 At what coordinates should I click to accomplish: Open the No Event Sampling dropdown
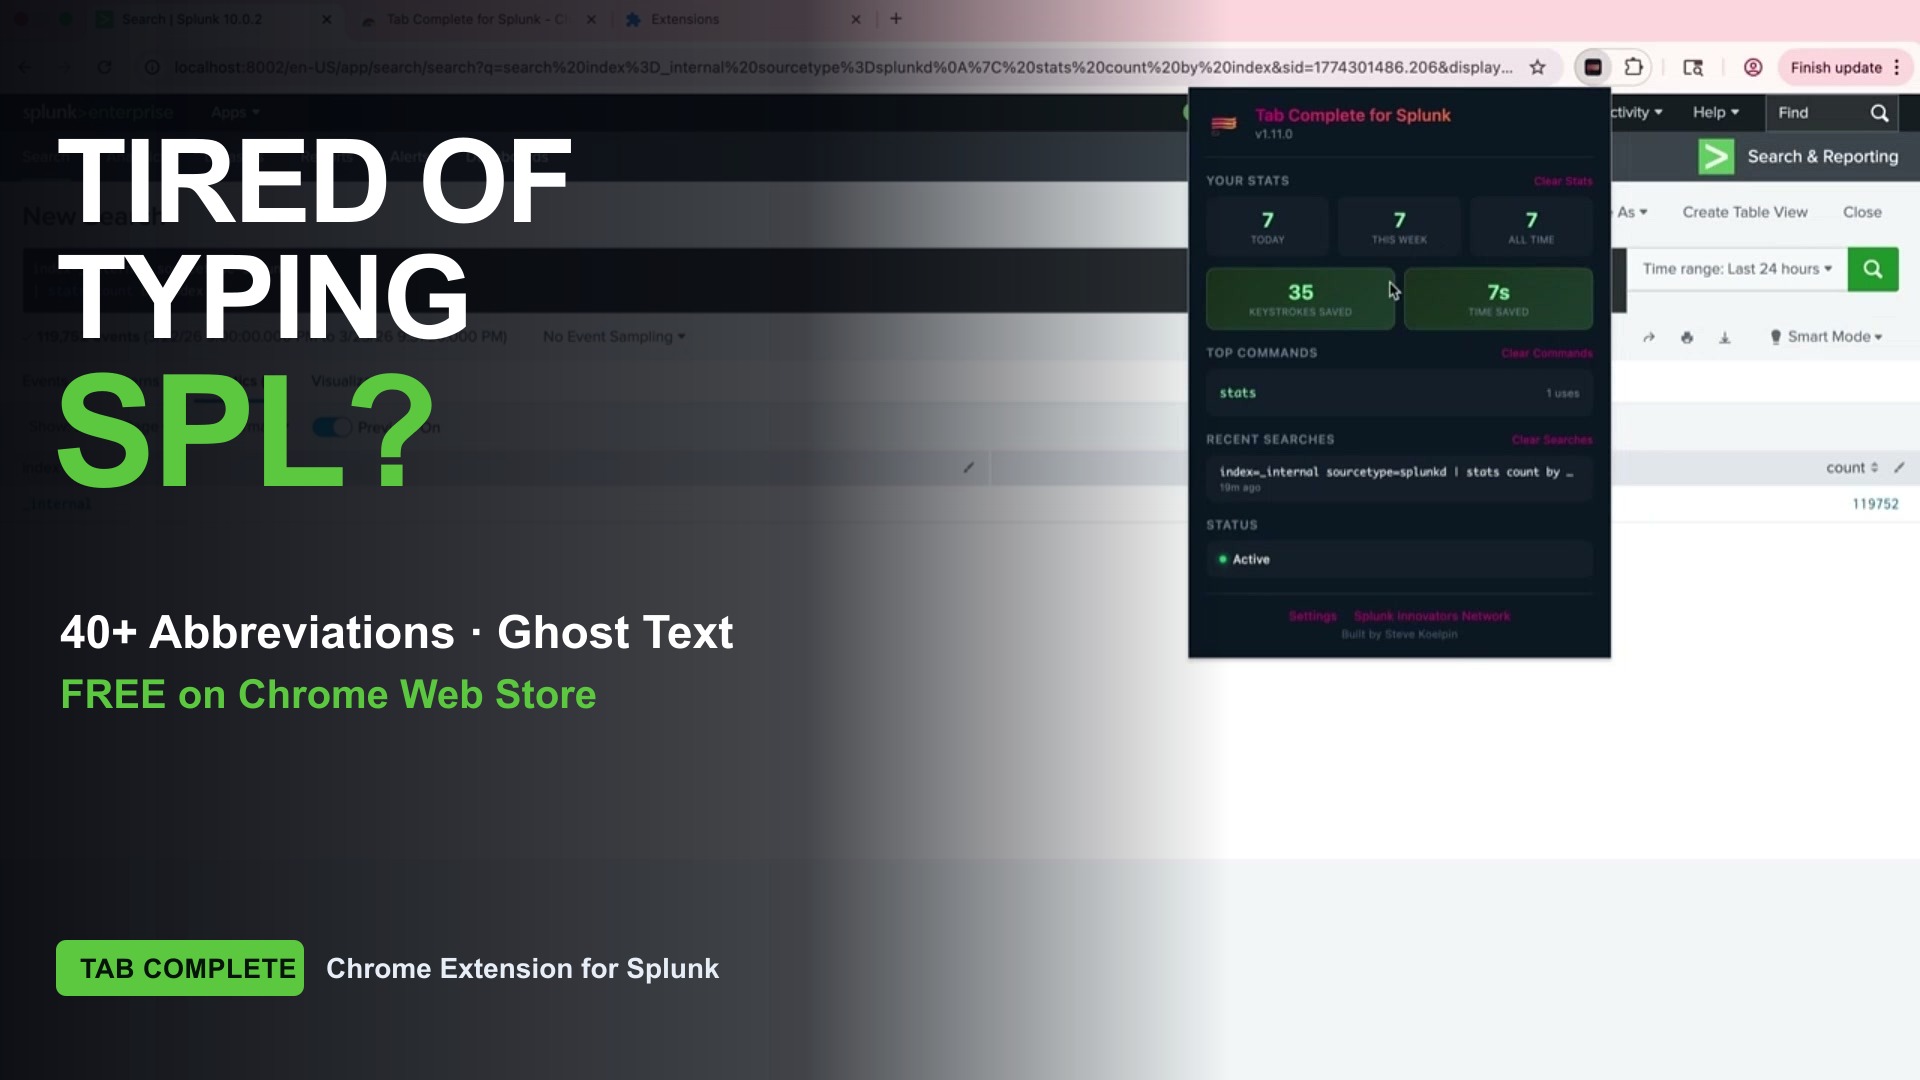(x=614, y=337)
